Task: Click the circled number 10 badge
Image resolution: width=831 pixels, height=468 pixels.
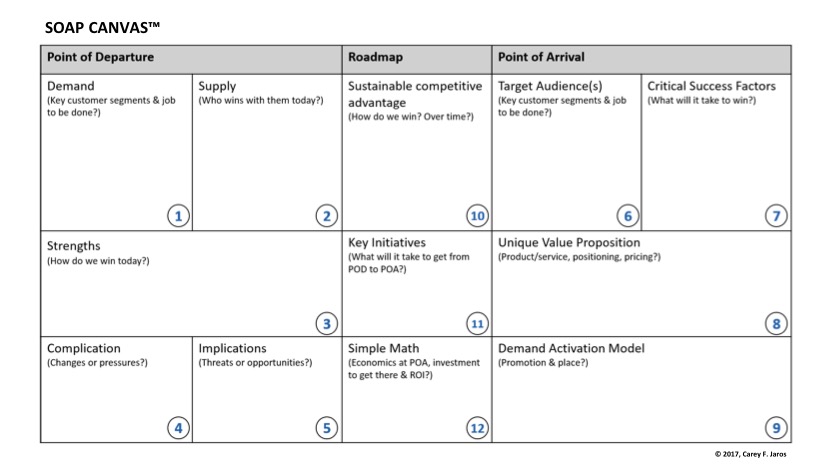Action: click(477, 216)
